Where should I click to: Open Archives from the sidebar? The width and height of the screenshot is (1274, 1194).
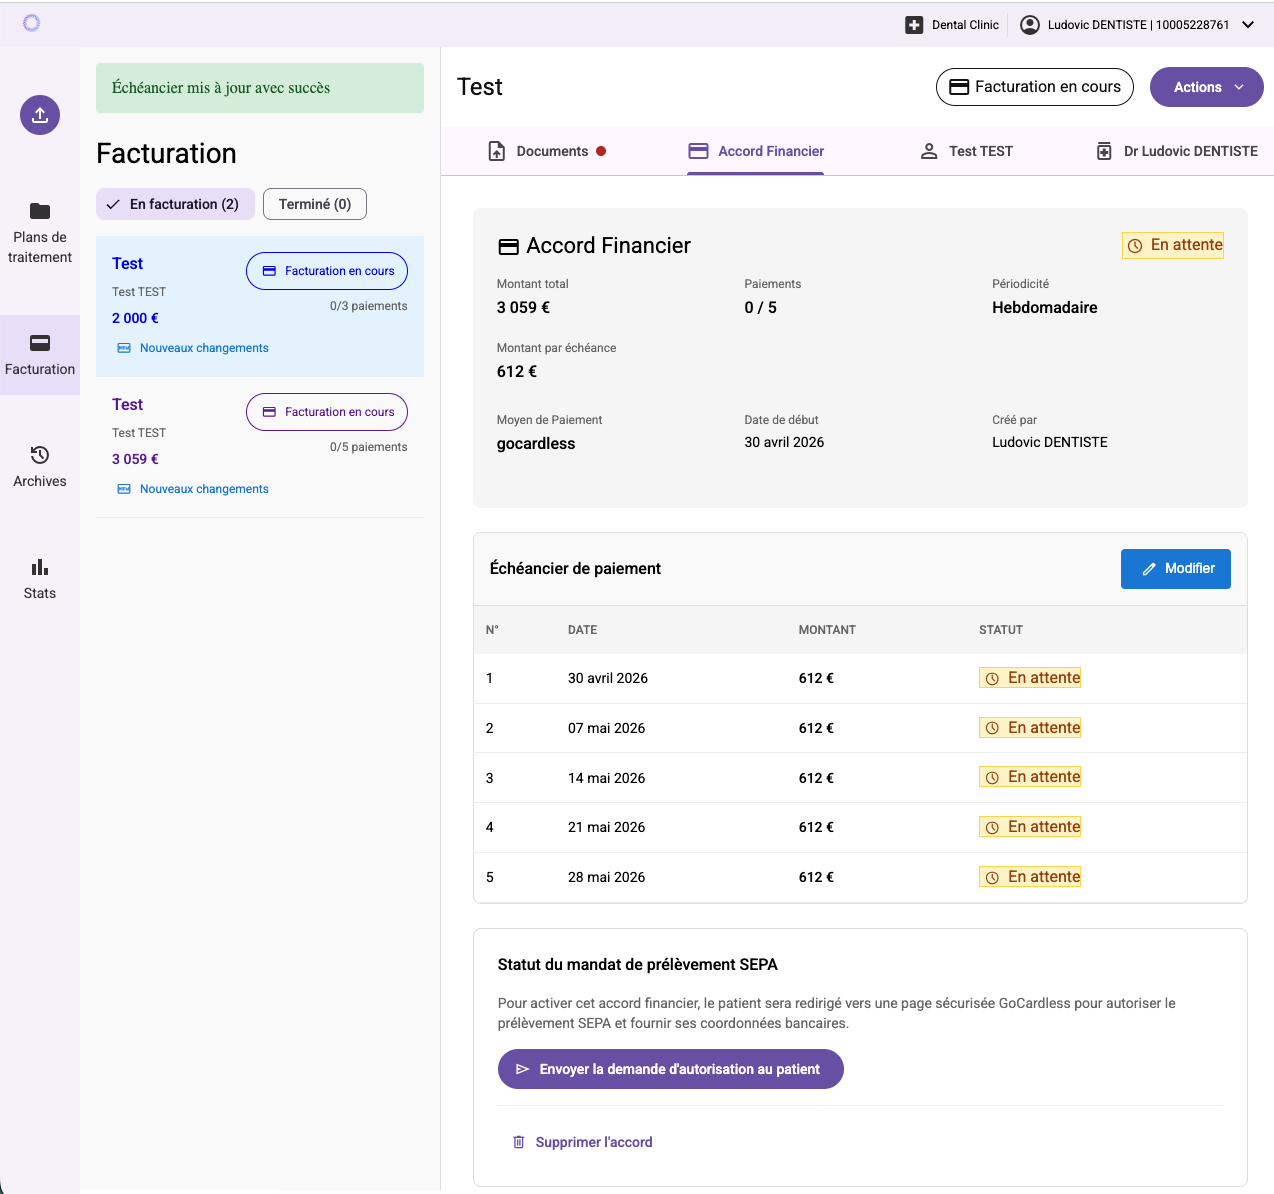[40, 466]
